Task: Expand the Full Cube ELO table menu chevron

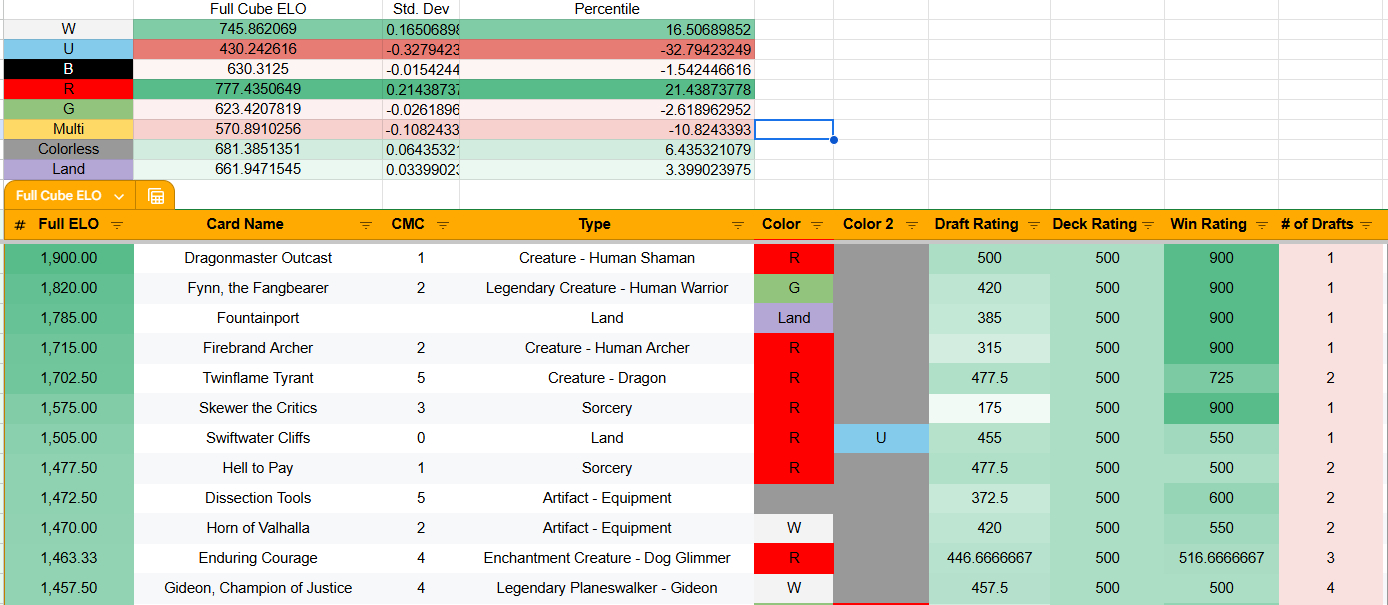Action: 119,196
